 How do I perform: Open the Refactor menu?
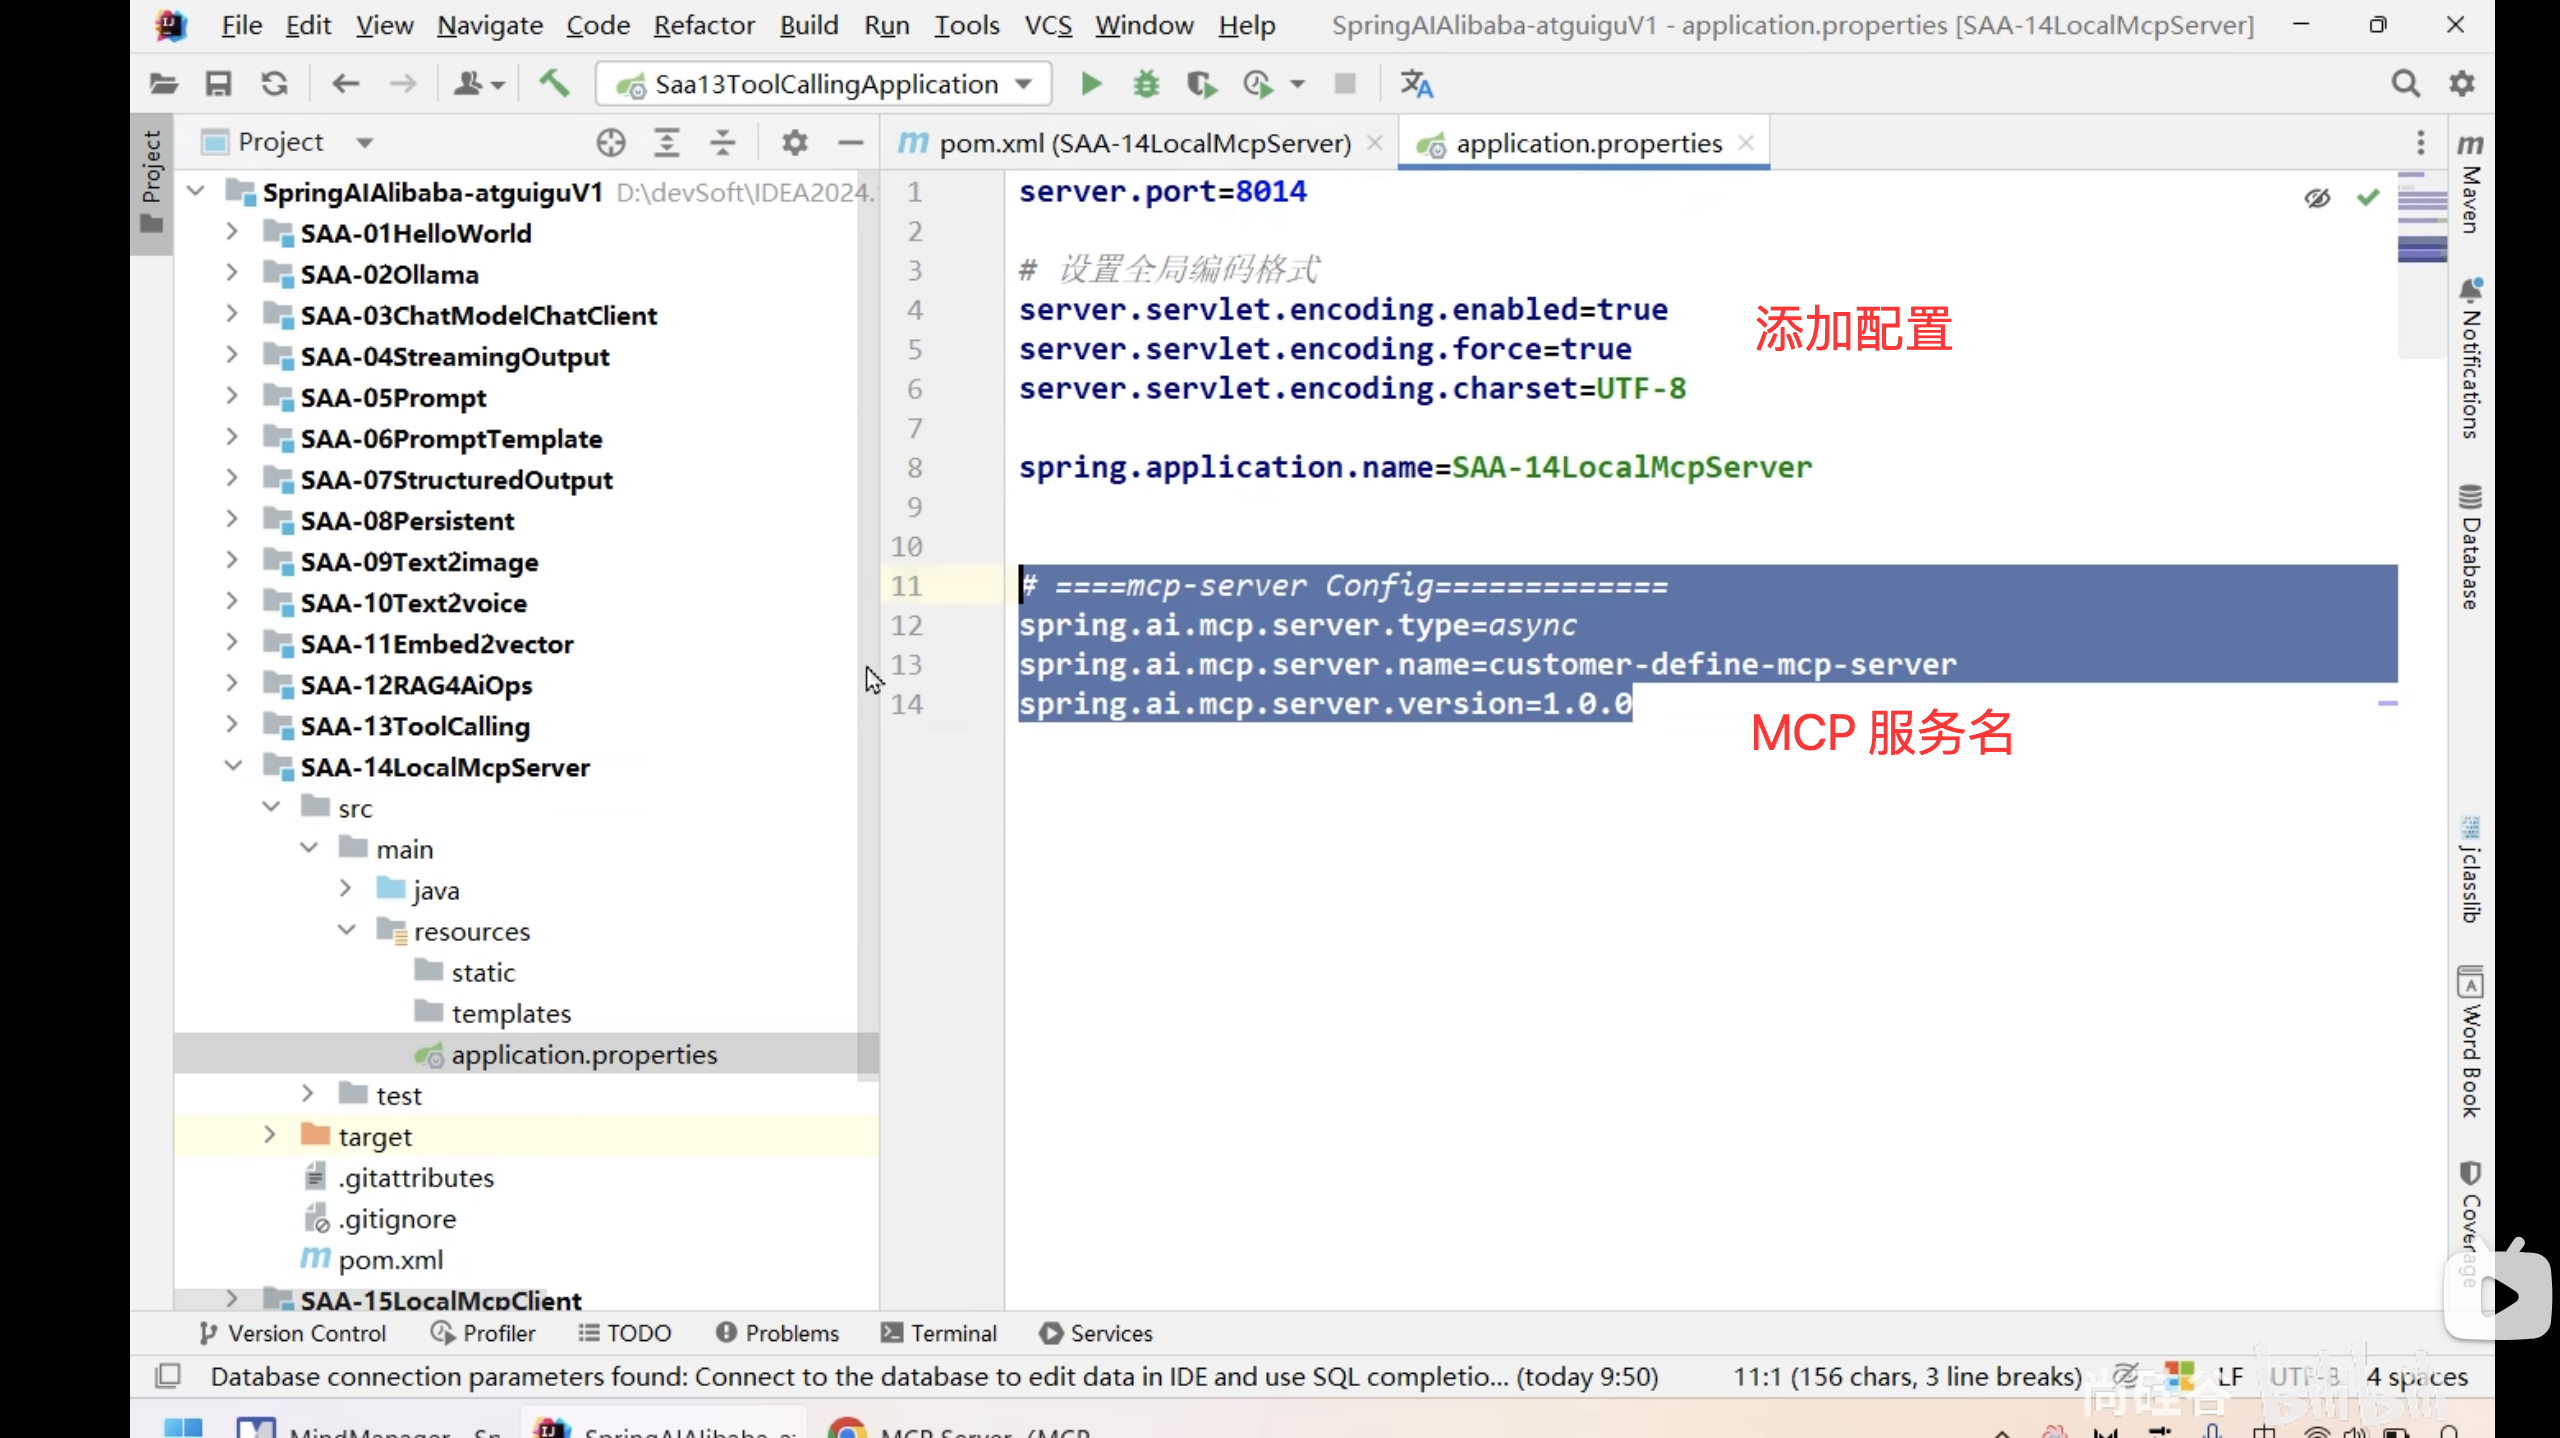click(x=703, y=25)
